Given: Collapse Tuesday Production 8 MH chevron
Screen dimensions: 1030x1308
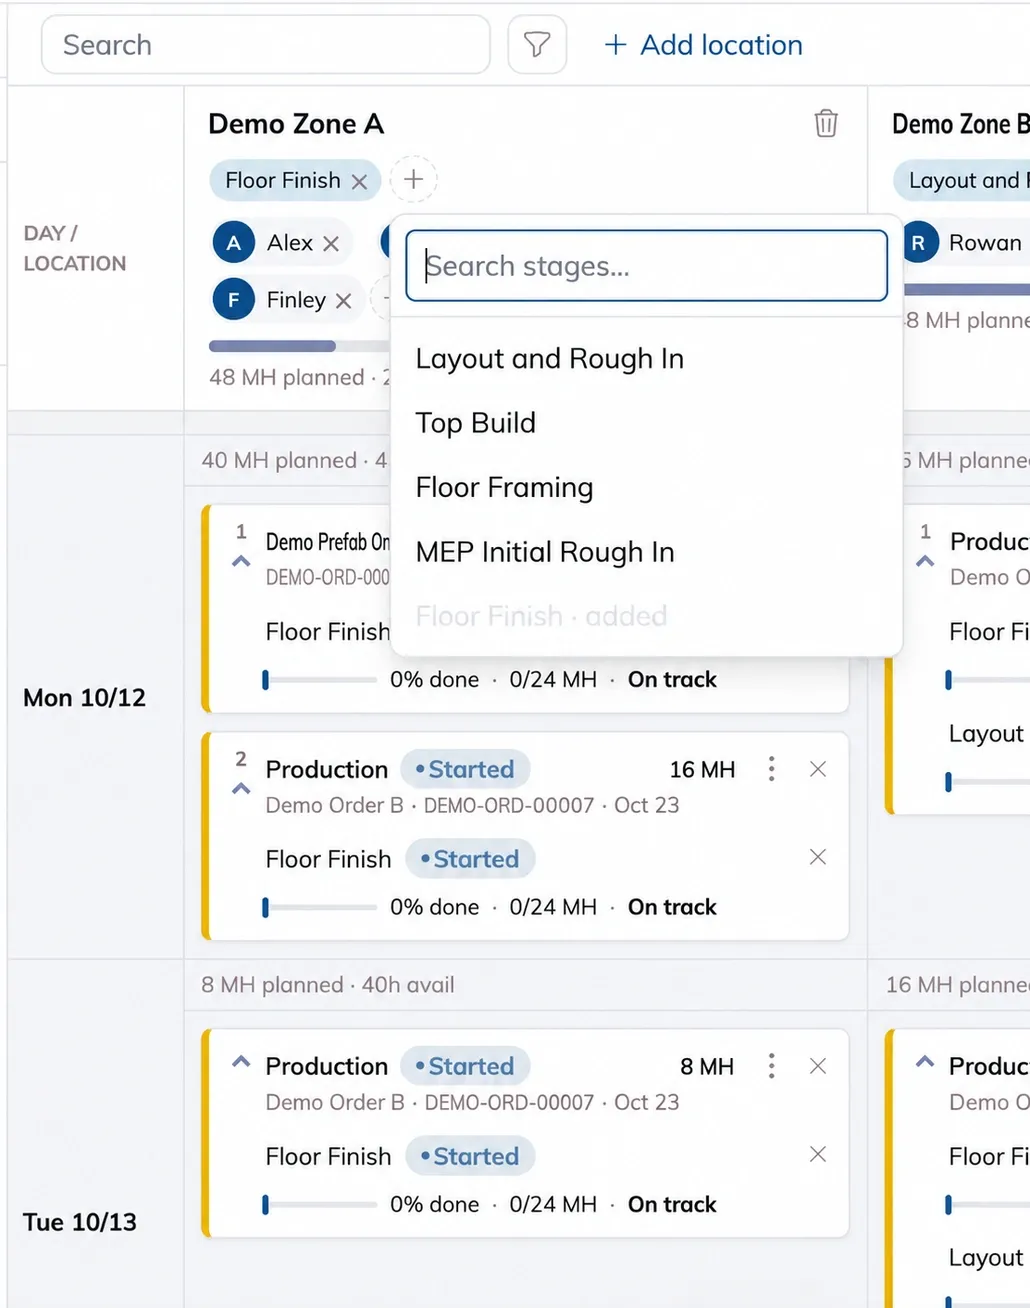Looking at the screenshot, I should [241, 1062].
